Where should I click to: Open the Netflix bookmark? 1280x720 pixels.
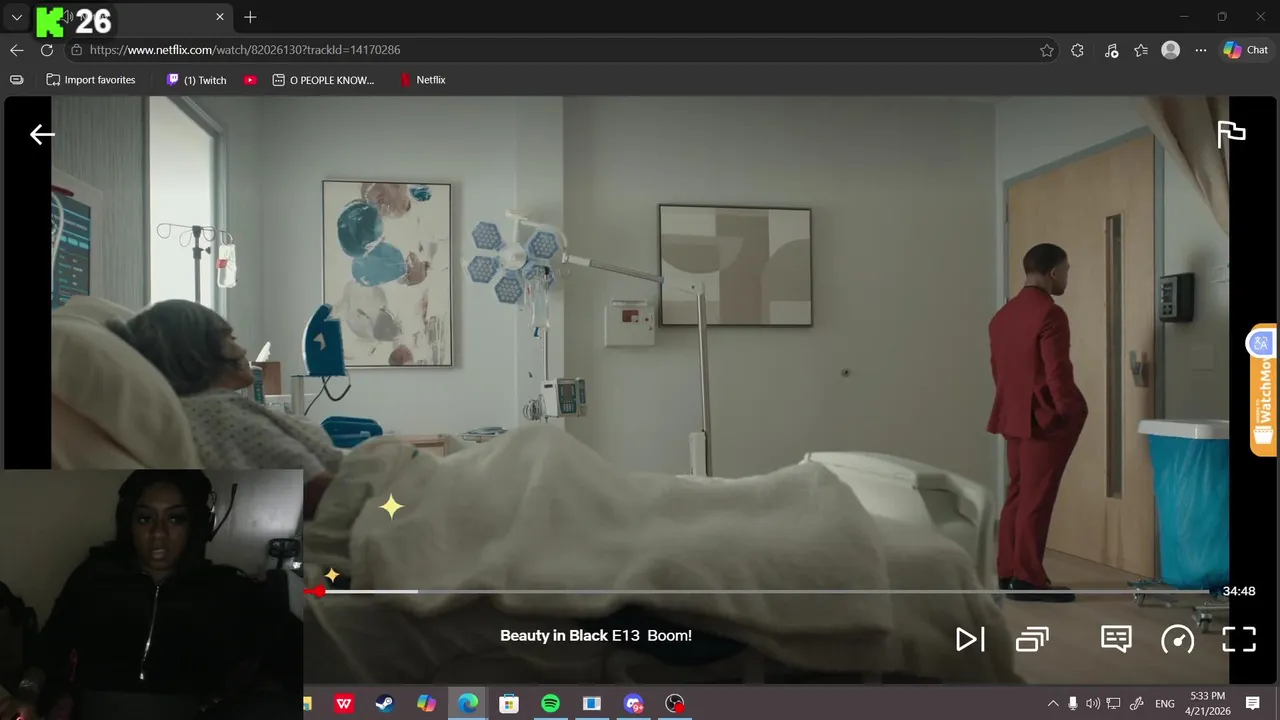[423, 80]
